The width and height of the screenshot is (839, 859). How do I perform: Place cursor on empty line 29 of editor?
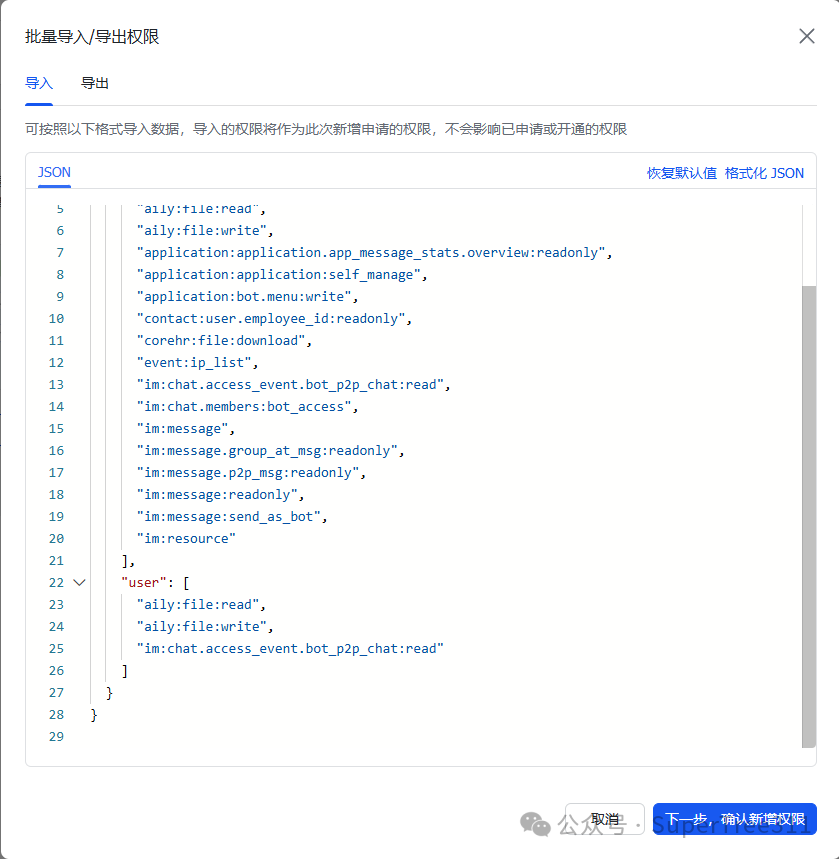pyautogui.click(x=444, y=737)
